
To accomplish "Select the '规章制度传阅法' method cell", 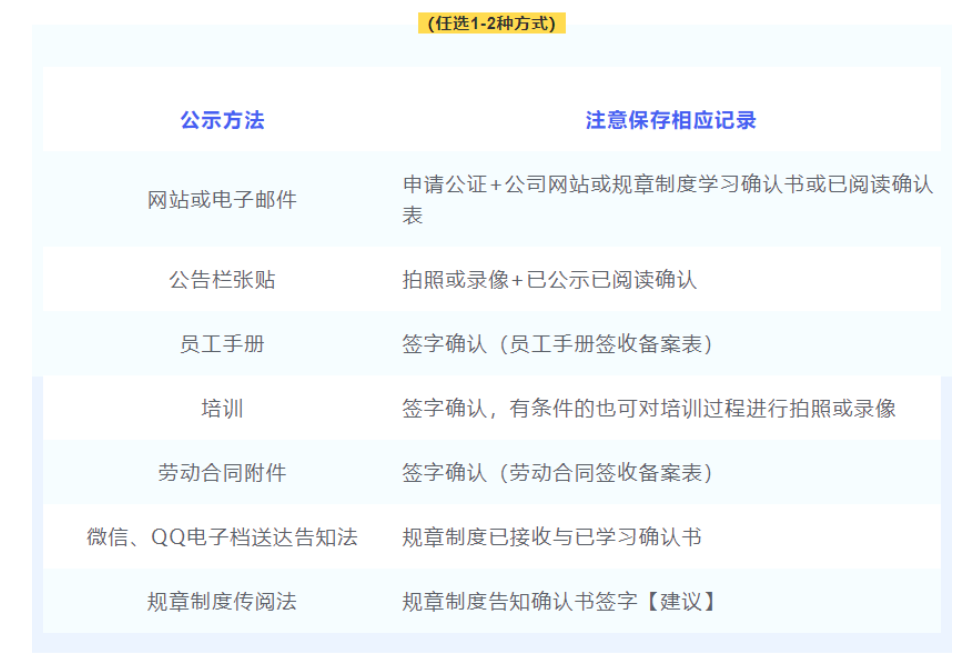I will (x=222, y=601).
